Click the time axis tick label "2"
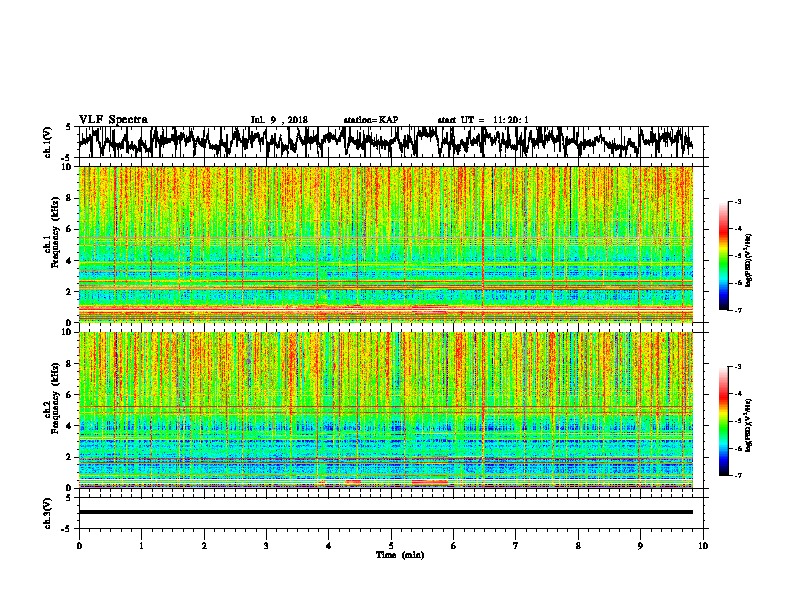 pos(204,546)
